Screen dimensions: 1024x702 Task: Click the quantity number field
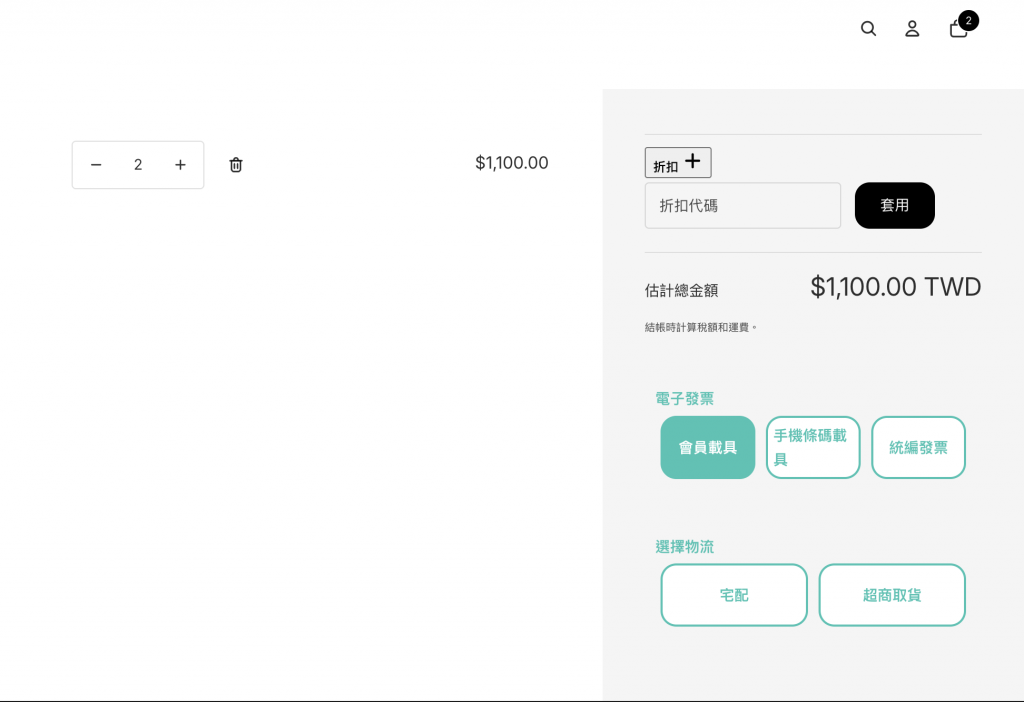coord(138,165)
